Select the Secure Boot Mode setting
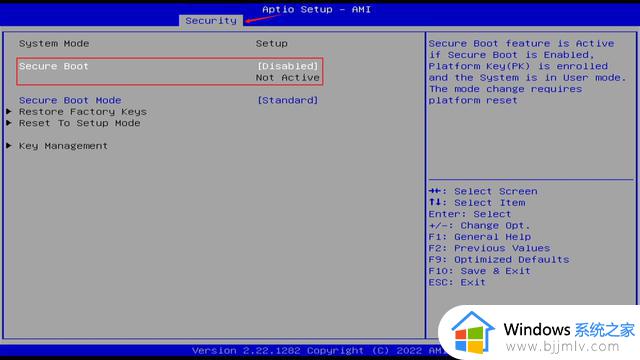 [70, 100]
